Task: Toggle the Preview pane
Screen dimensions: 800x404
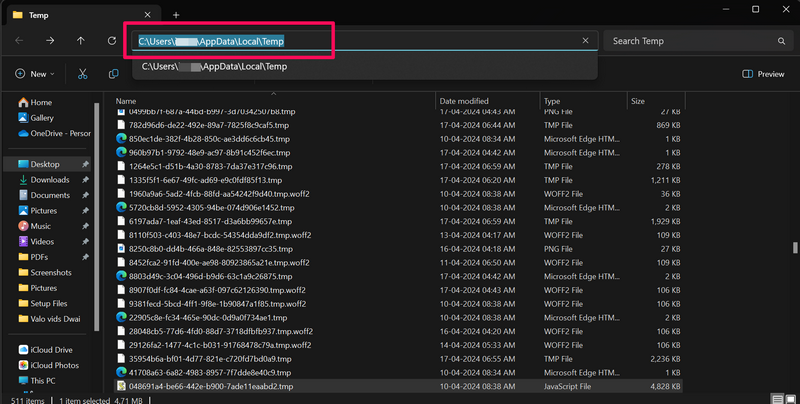Action: point(763,74)
